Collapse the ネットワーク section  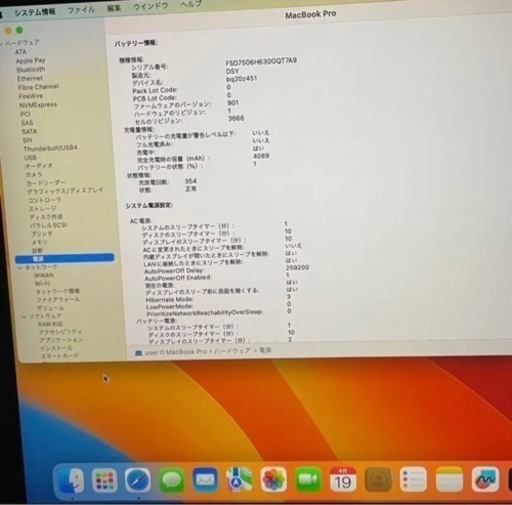(20, 267)
